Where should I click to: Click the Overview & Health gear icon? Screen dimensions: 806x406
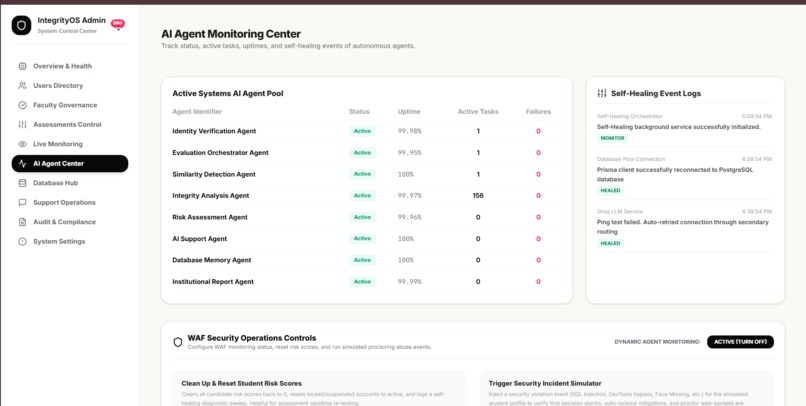22,66
